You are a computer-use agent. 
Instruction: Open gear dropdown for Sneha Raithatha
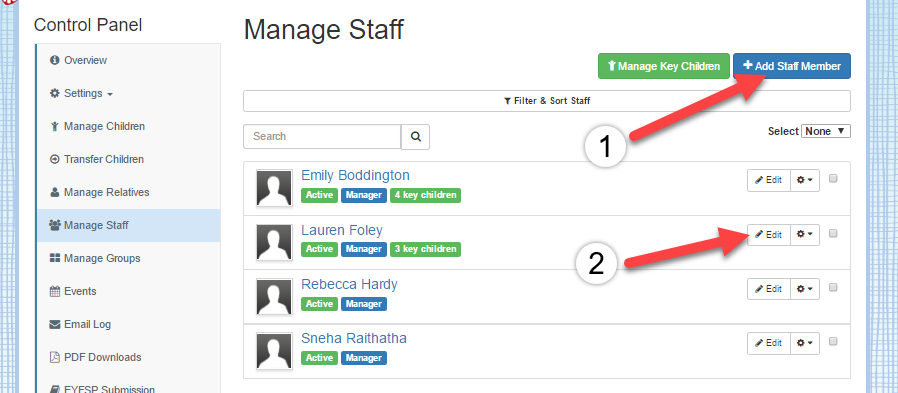tap(805, 343)
